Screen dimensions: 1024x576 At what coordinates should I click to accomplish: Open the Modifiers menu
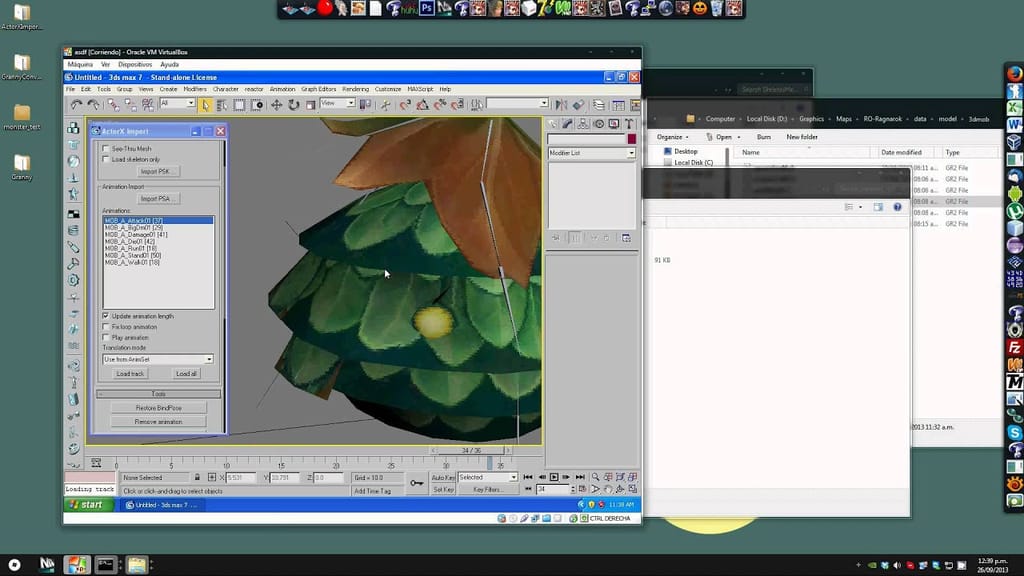click(195, 89)
